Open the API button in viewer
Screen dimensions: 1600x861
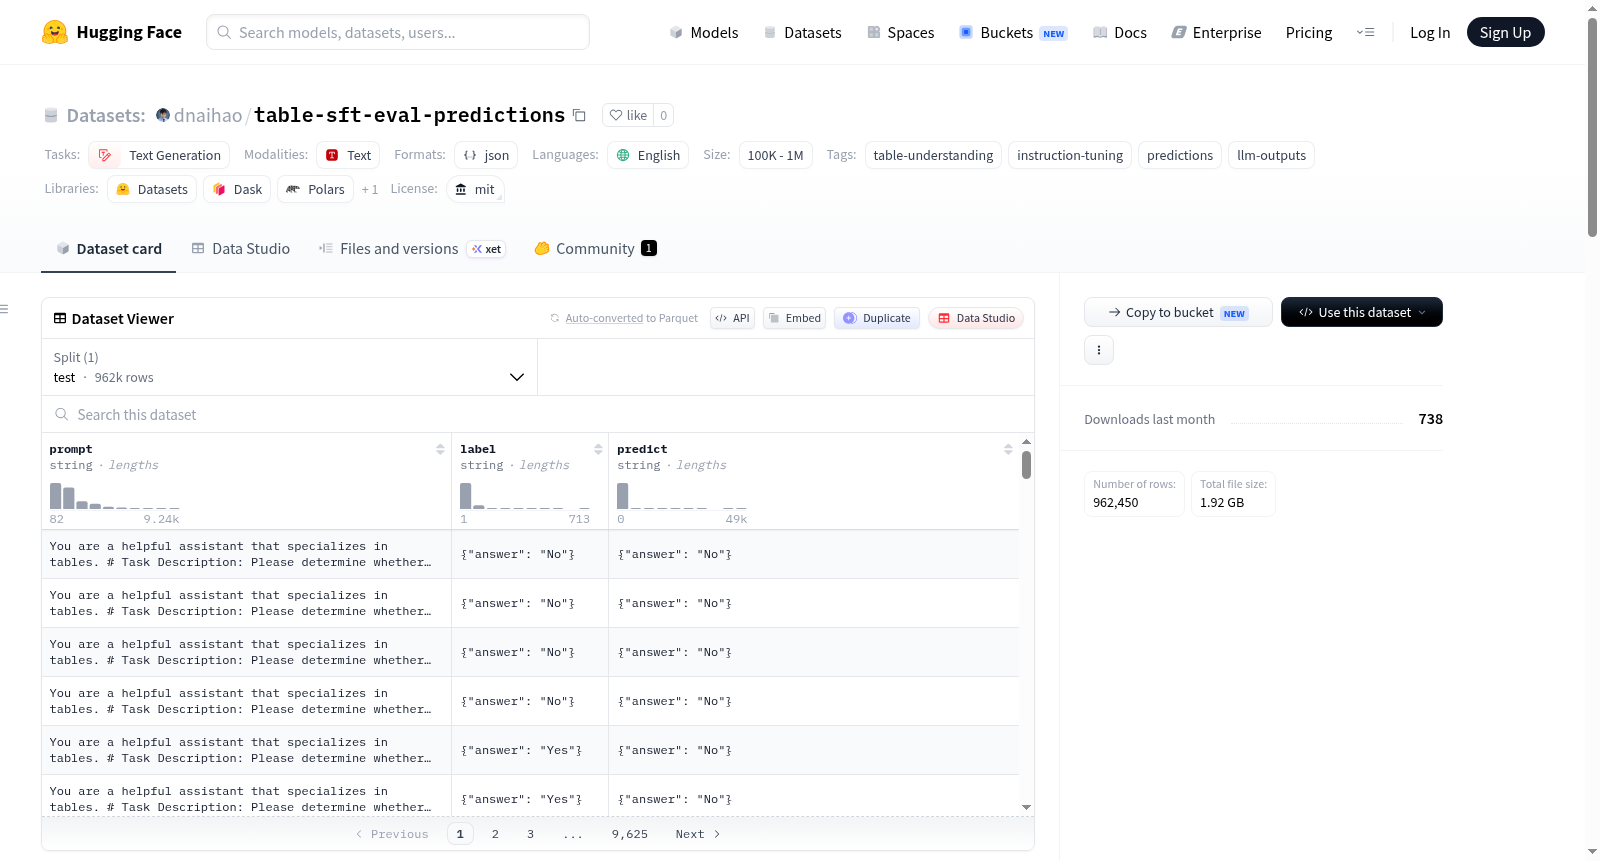click(732, 318)
